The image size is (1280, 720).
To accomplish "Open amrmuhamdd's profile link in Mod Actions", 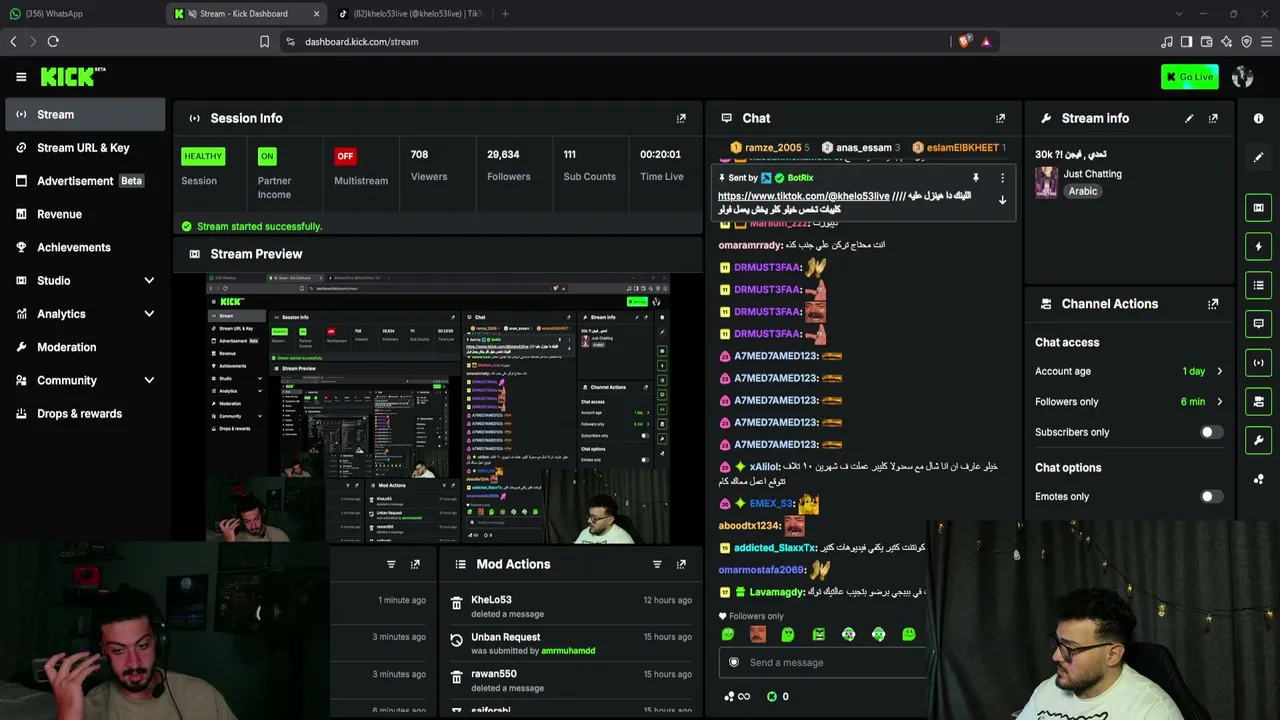I will point(568,651).
